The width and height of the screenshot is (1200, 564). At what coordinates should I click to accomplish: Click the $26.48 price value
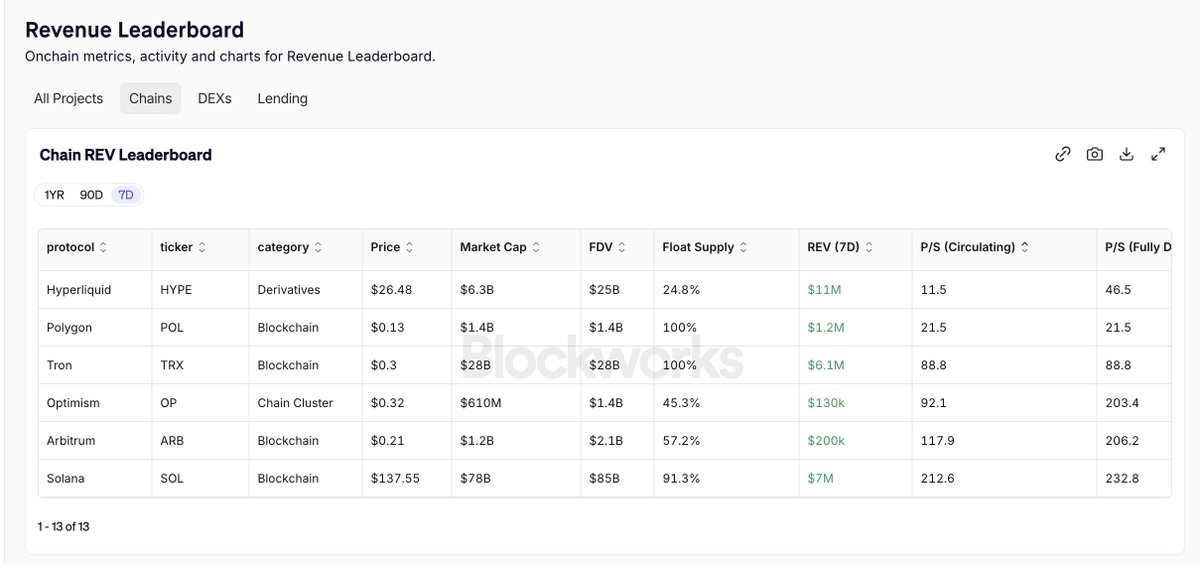point(391,290)
